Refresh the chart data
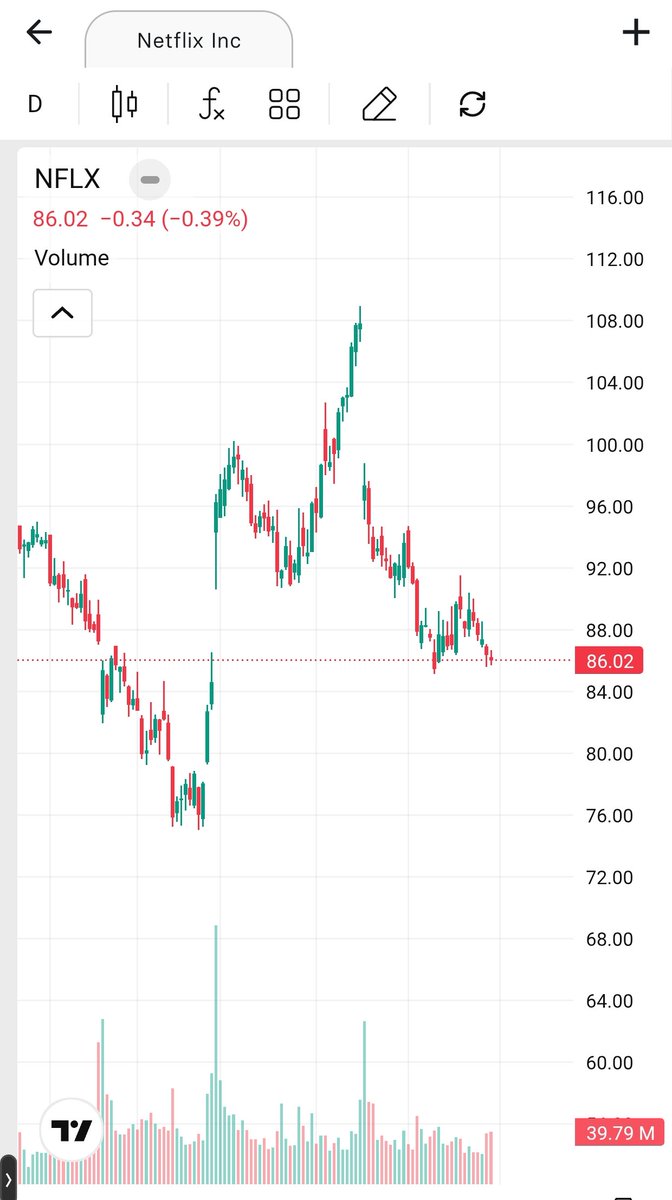Viewport: 672px width, 1200px height. pyautogui.click(x=472, y=104)
